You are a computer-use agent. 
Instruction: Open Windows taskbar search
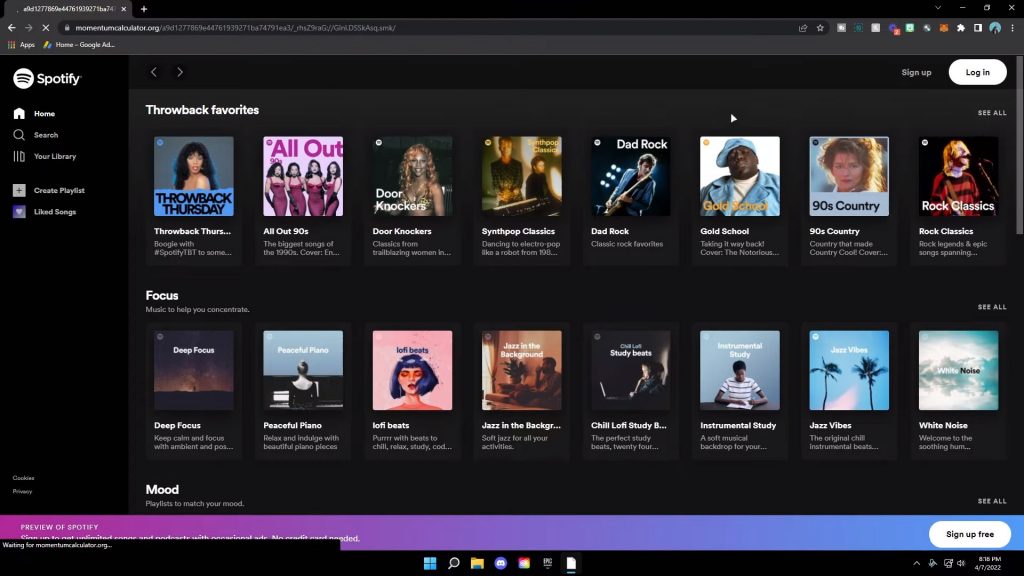454,564
